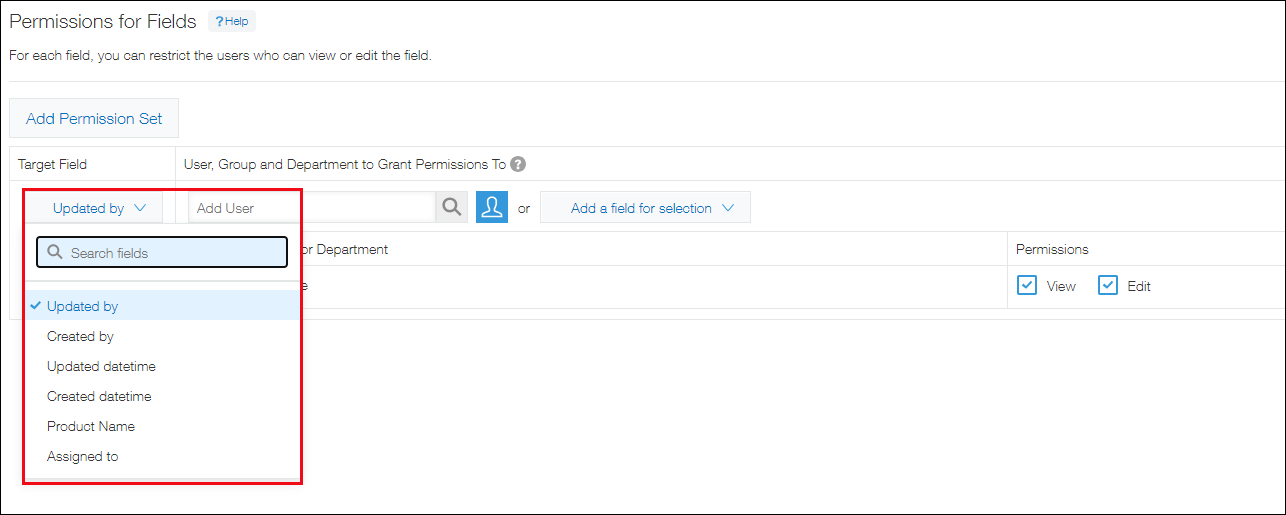Expand the Updated by target field dropdown
This screenshot has height=515, width=1286.
tap(99, 208)
